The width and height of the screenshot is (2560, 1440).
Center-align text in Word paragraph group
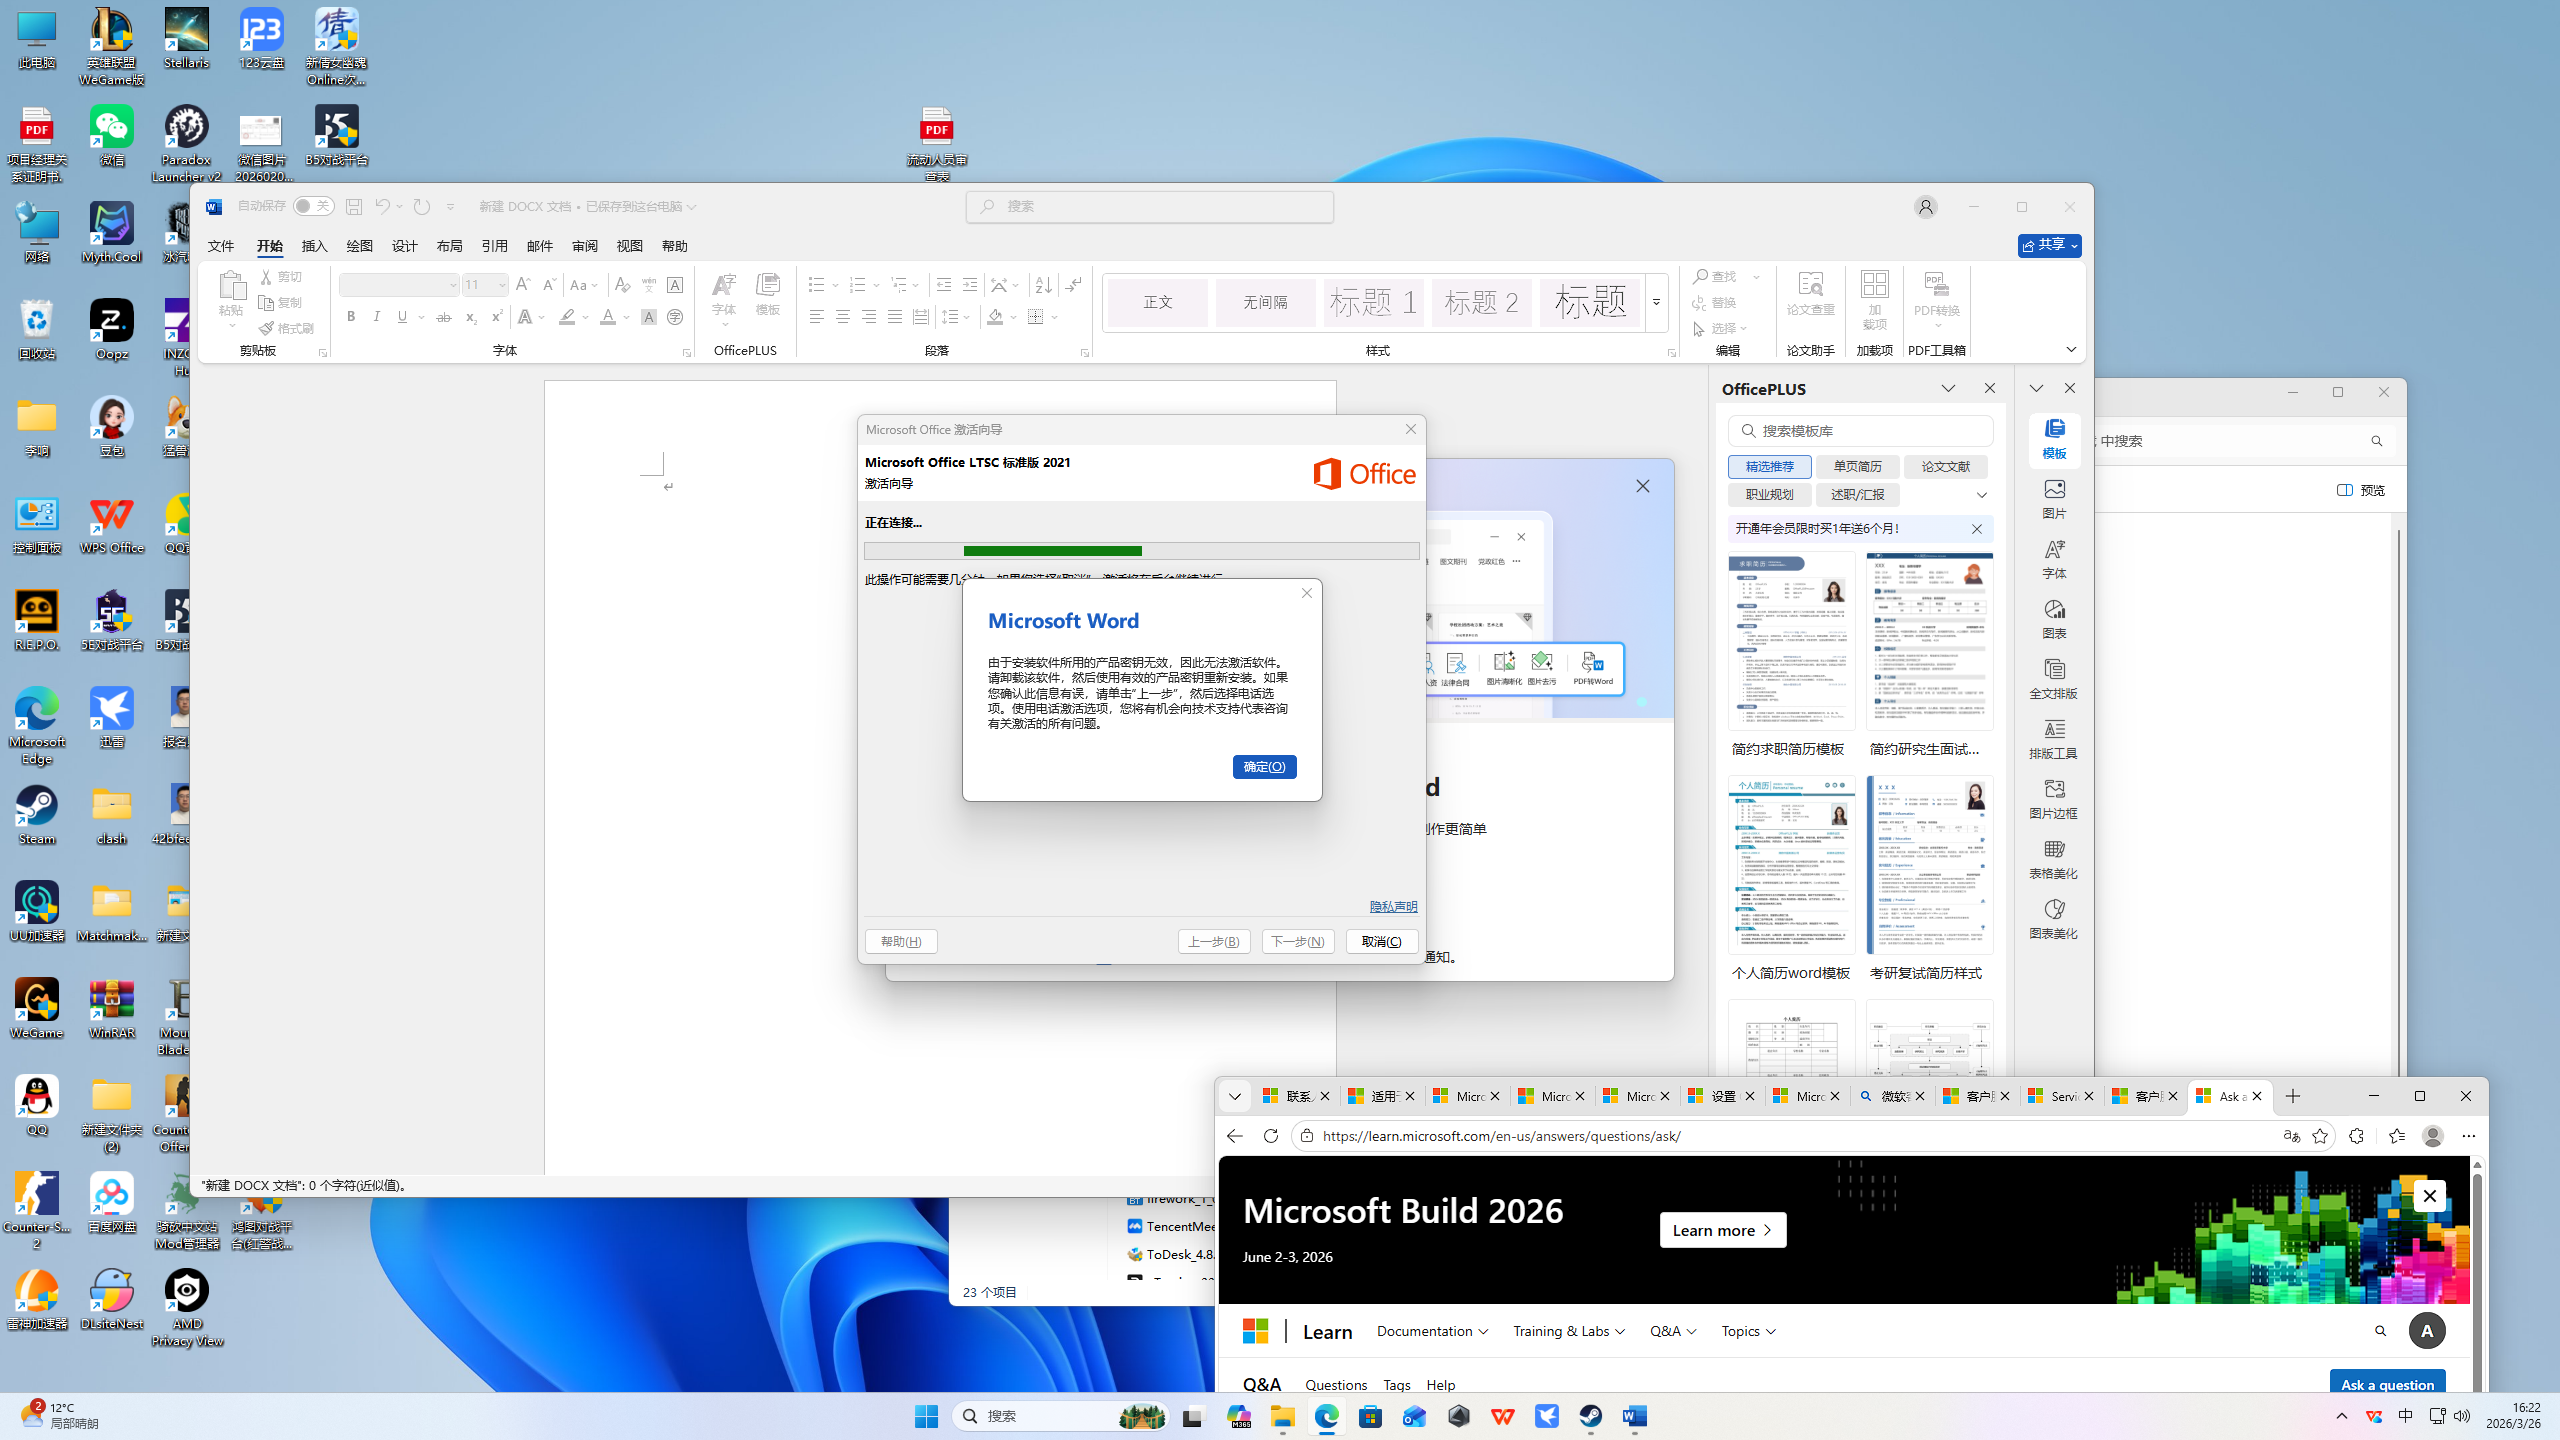point(843,317)
